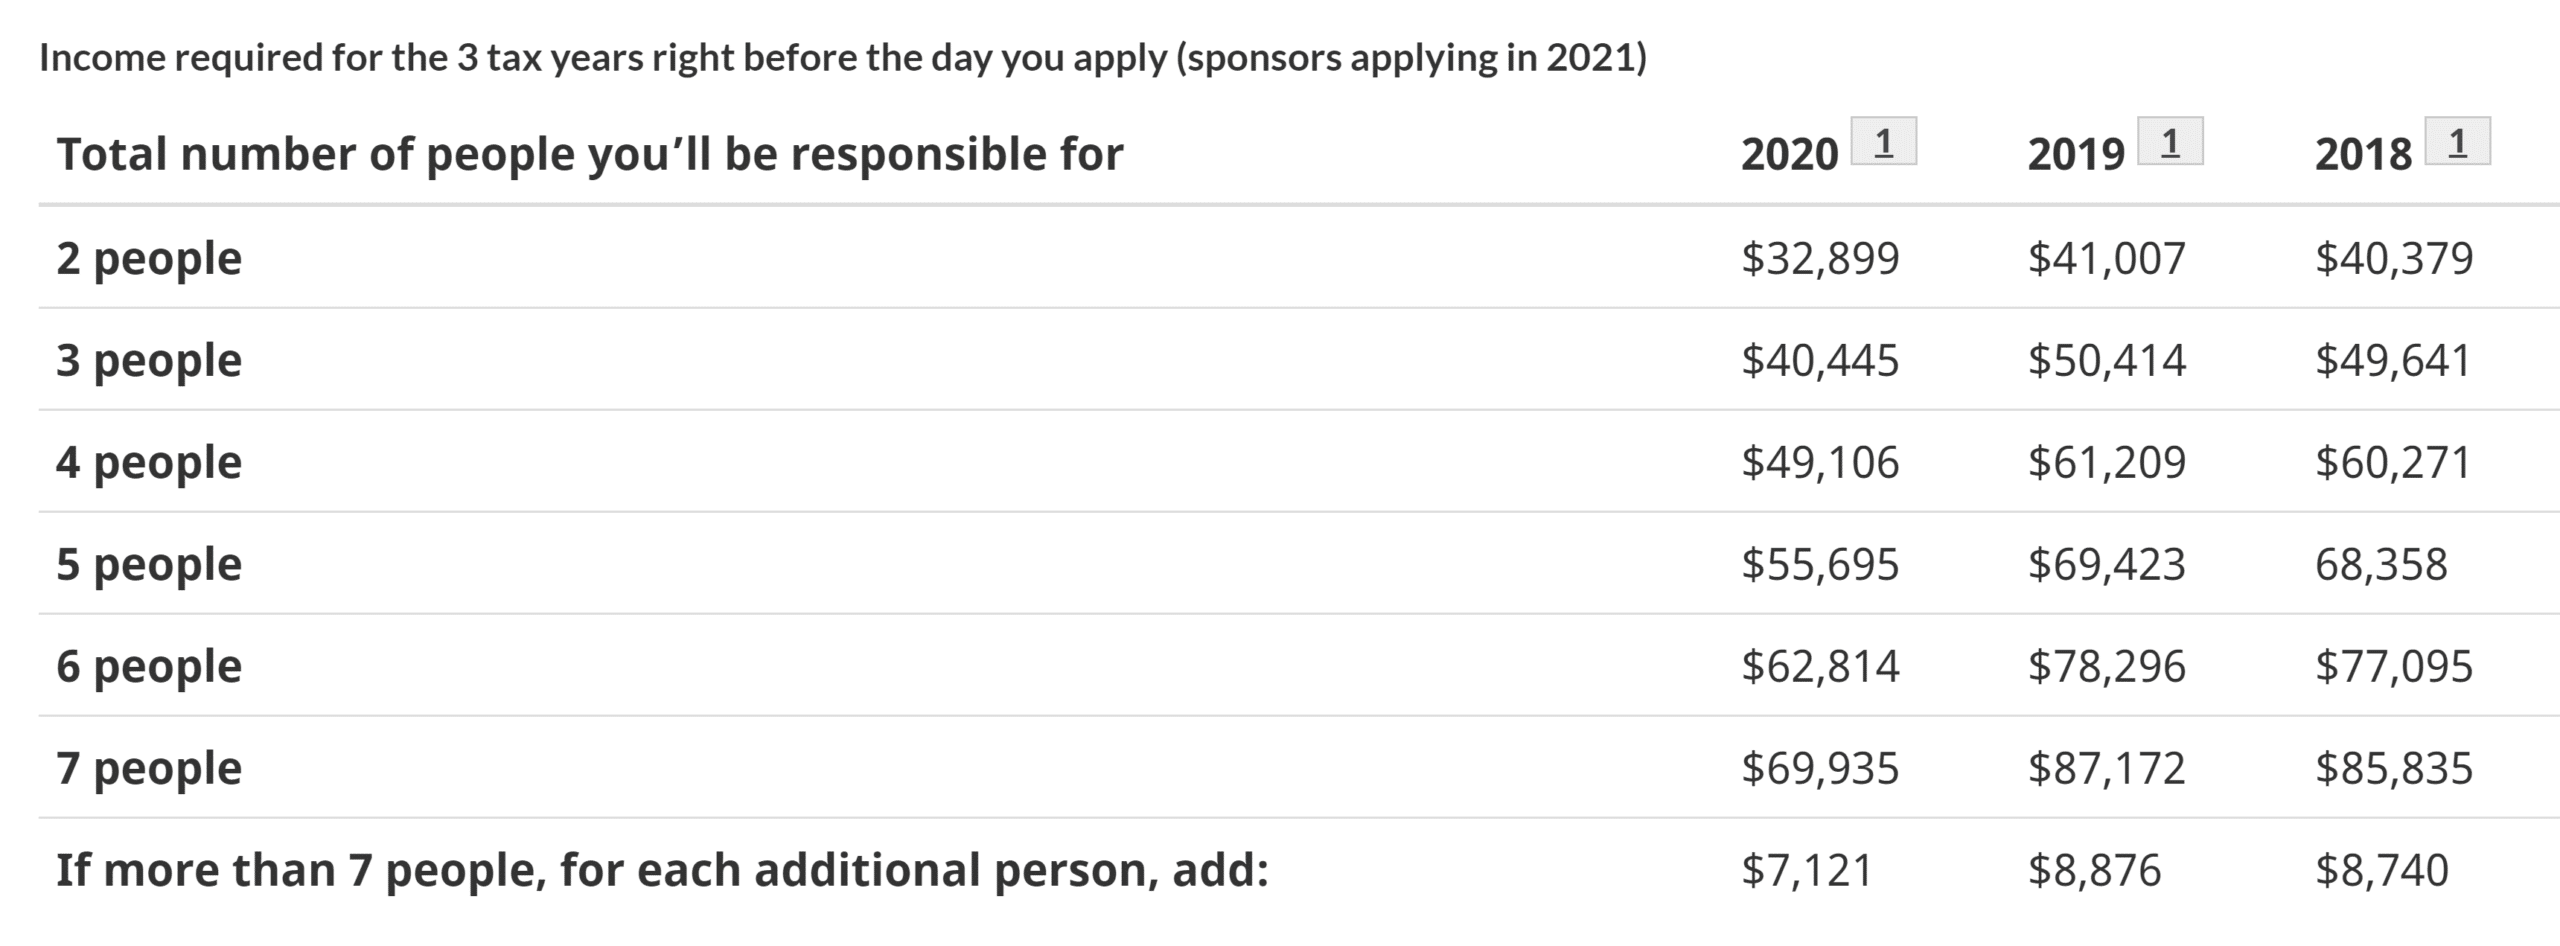The width and height of the screenshot is (2560, 946).
Task: Click the $87,172 cell for 7 people
Action: click(x=2106, y=768)
